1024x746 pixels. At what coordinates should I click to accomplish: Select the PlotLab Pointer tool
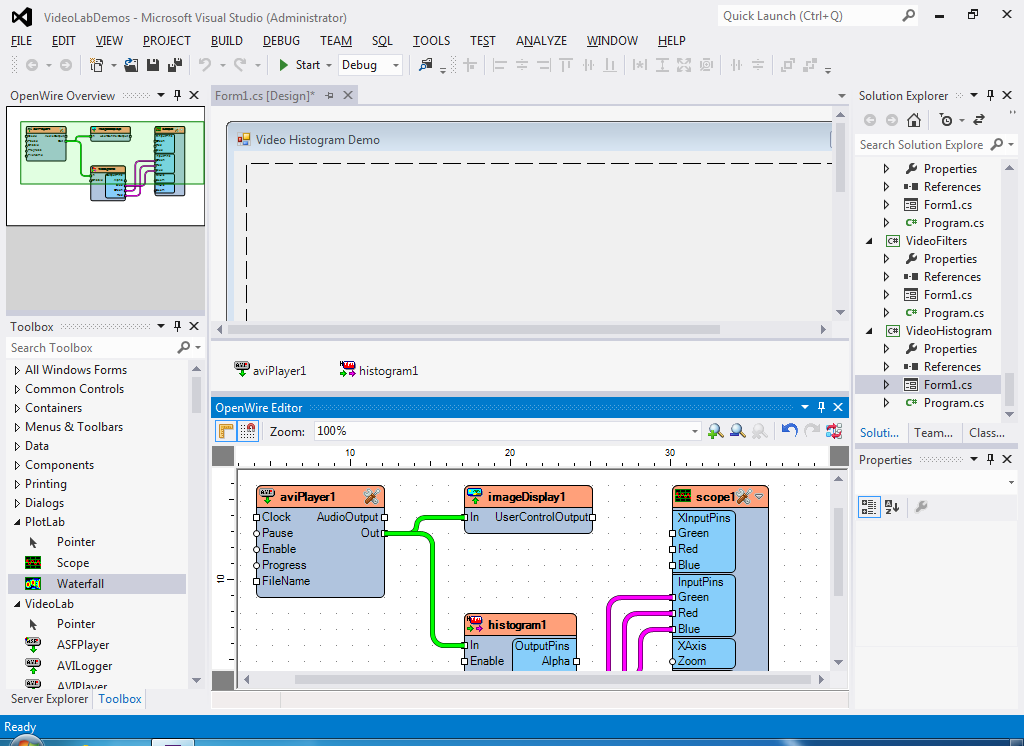[97, 542]
